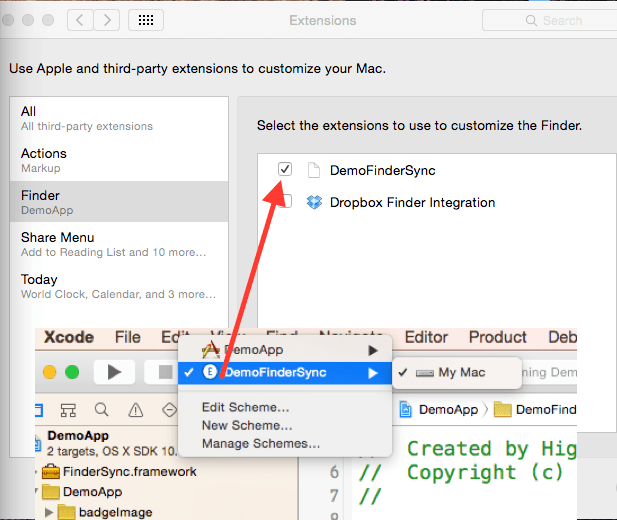The width and height of the screenshot is (617, 520).
Task: Click DemoApp in the editor jump bar
Action: pyautogui.click(x=448, y=409)
